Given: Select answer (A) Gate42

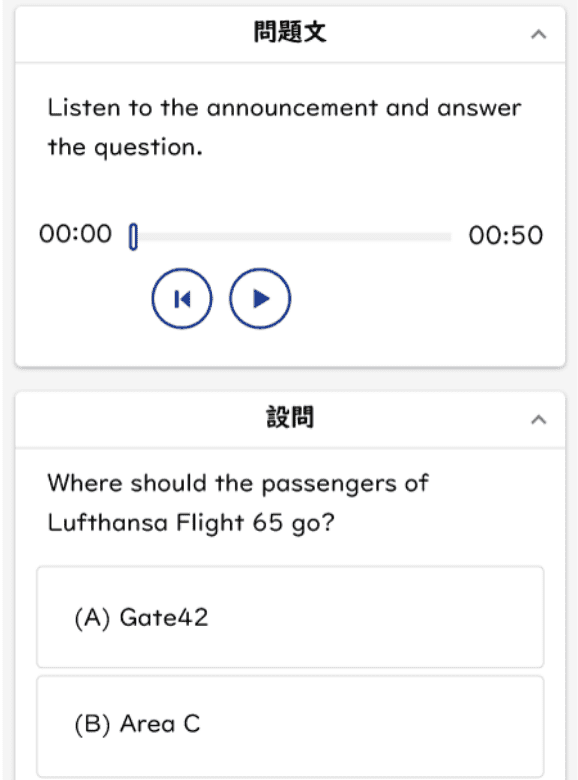Looking at the screenshot, I should [290, 617].
